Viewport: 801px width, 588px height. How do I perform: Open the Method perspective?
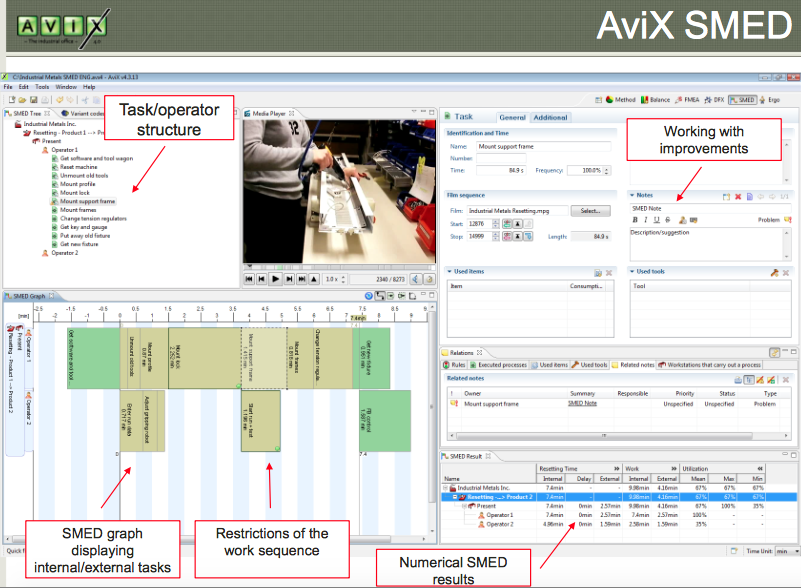(x=621, y=100)
